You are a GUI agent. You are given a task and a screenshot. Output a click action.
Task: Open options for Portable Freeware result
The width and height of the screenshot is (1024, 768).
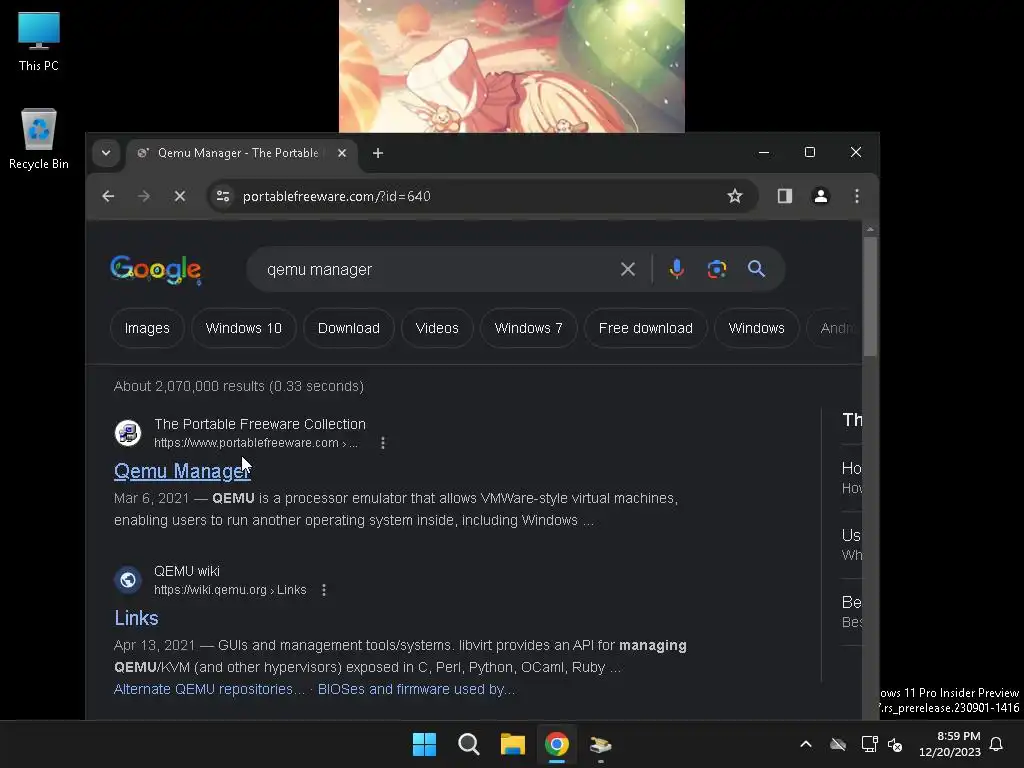tap(383, 443)
